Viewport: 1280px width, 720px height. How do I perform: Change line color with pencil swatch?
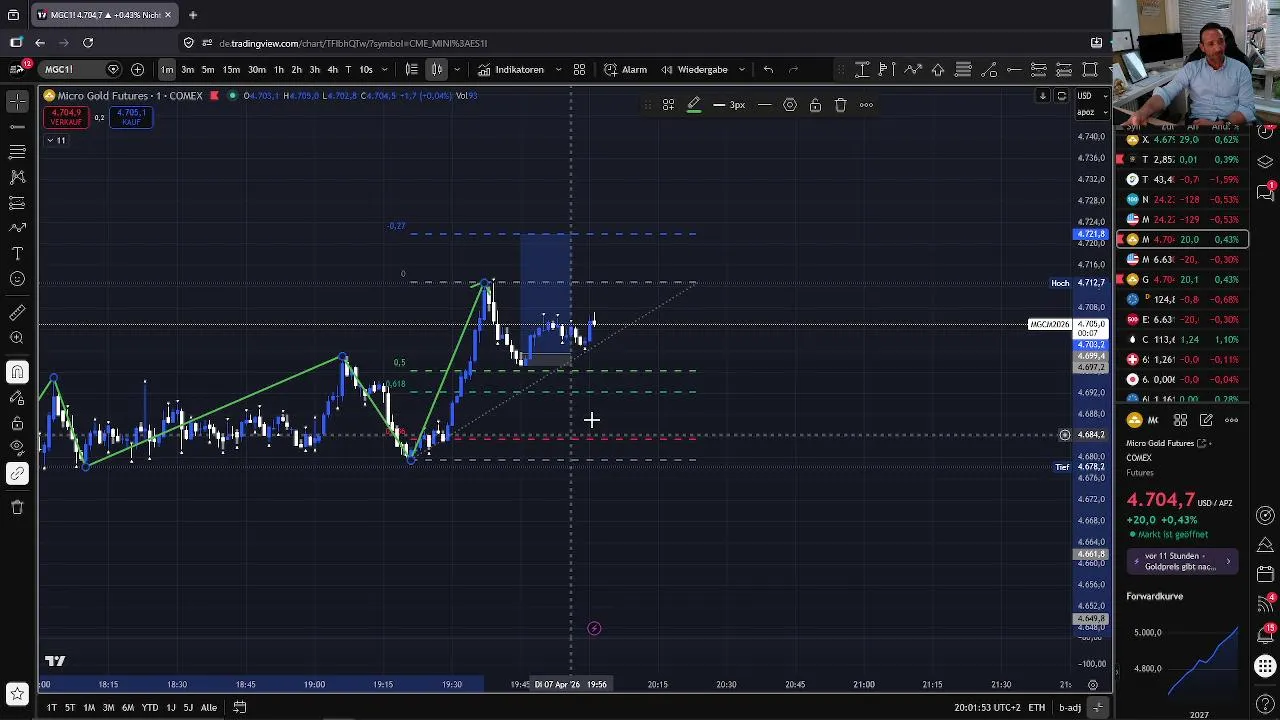(693, 105)
